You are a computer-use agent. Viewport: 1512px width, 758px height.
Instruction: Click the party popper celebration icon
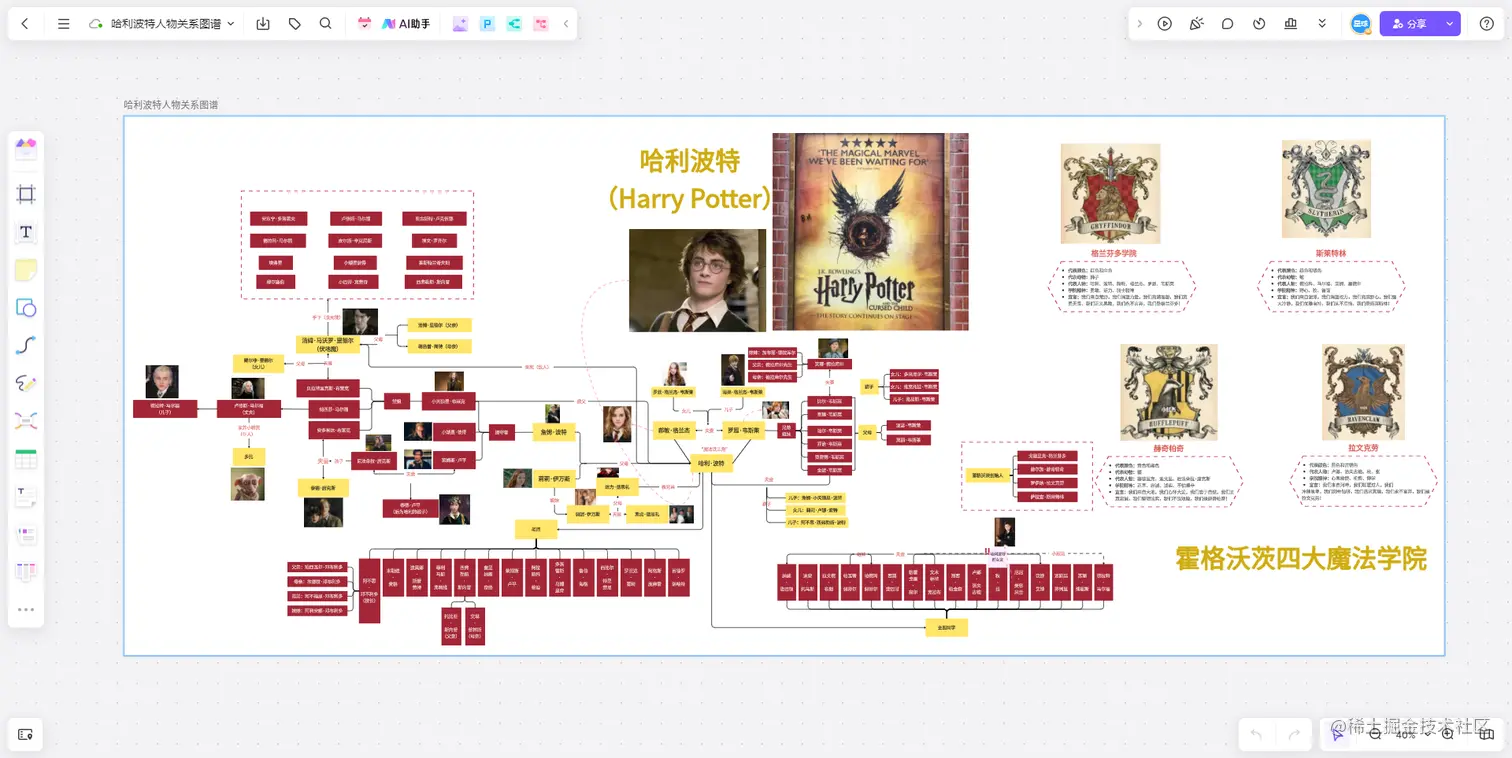coord(1196,24)
